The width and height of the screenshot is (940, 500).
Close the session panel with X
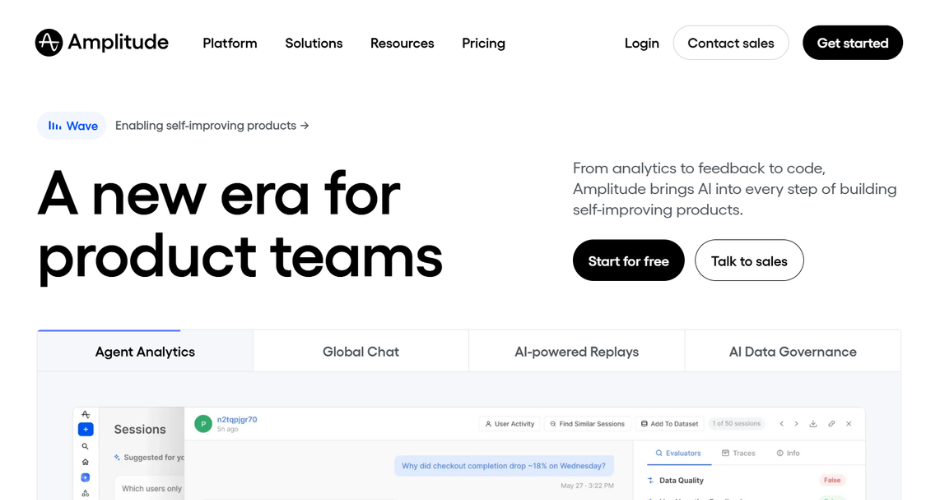coord(849,424)
